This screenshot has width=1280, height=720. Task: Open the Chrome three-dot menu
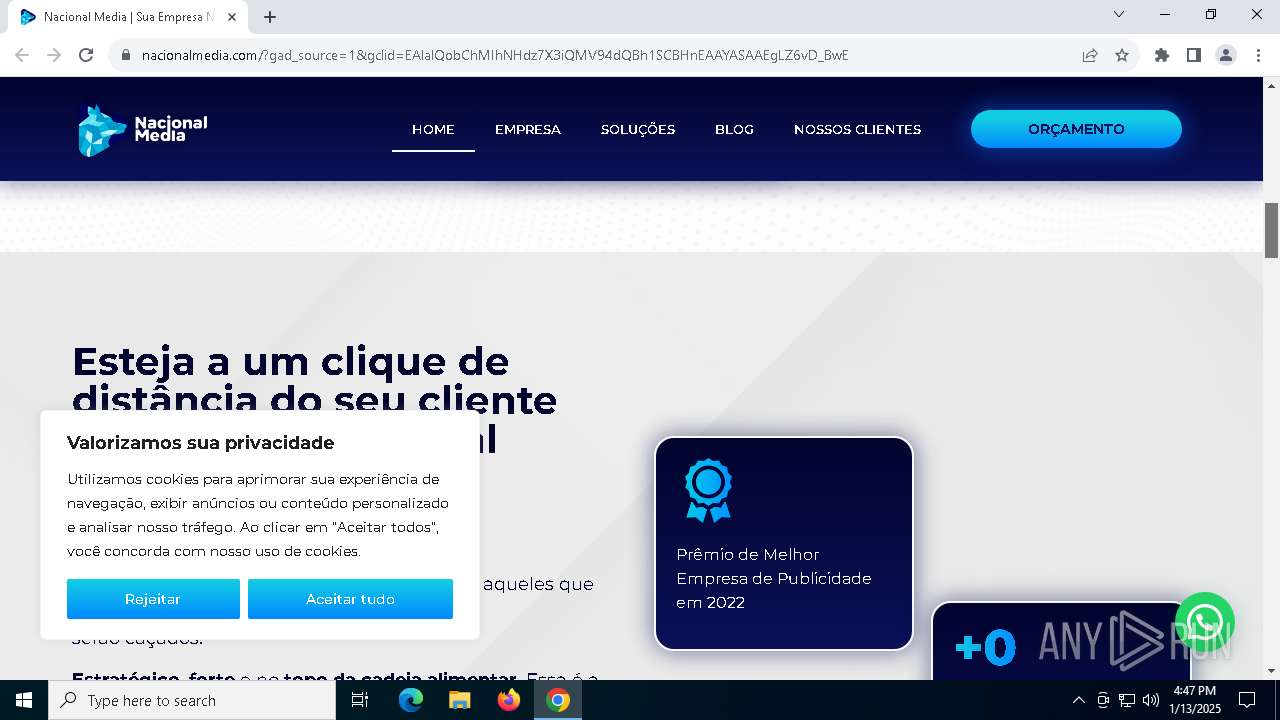(1258, 55)
